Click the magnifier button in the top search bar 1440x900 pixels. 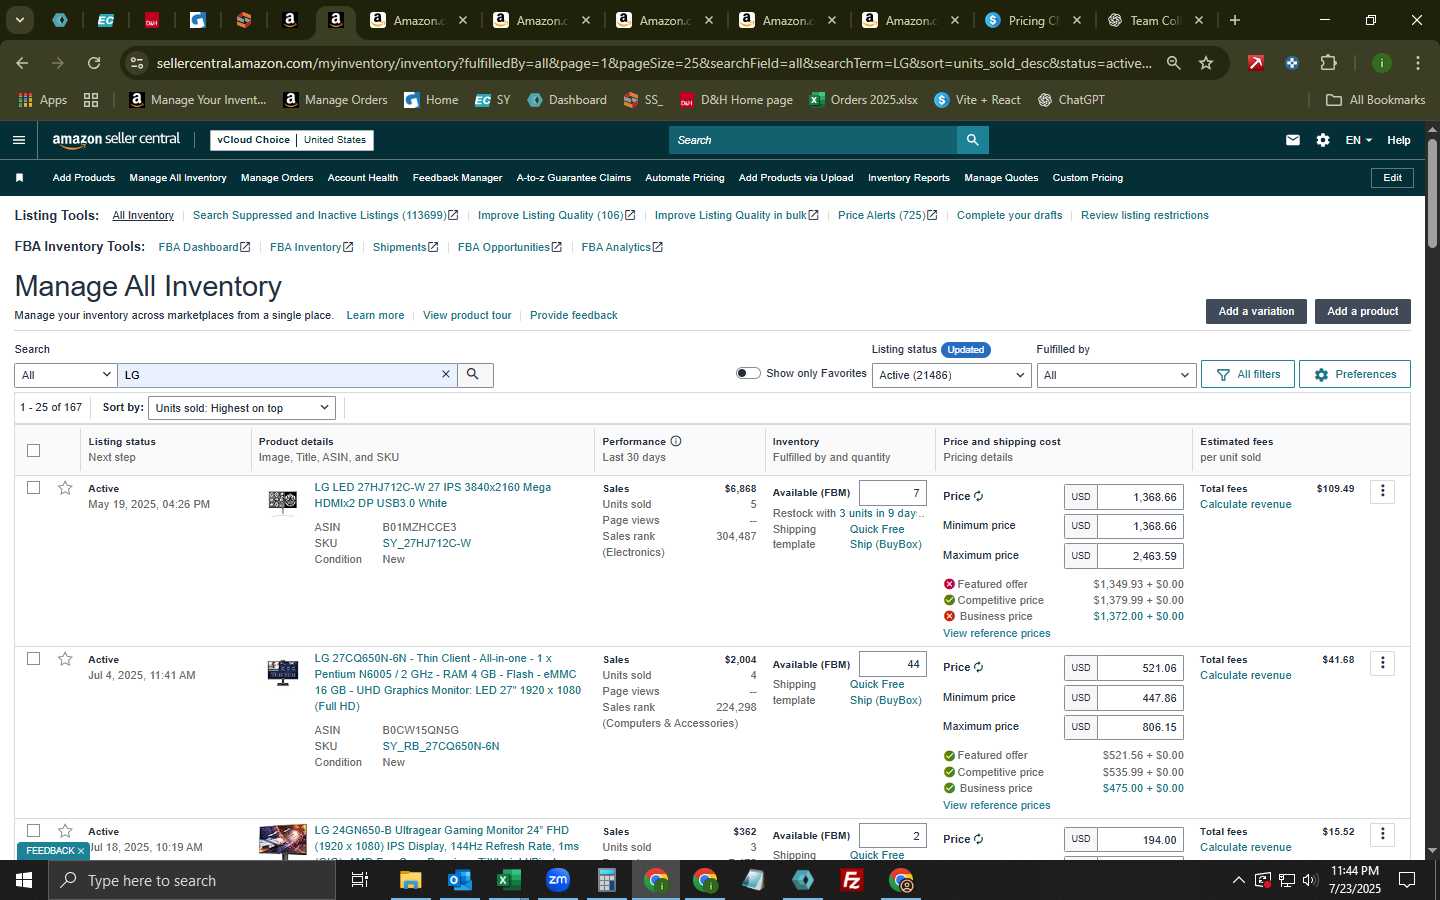pos(972,140)
